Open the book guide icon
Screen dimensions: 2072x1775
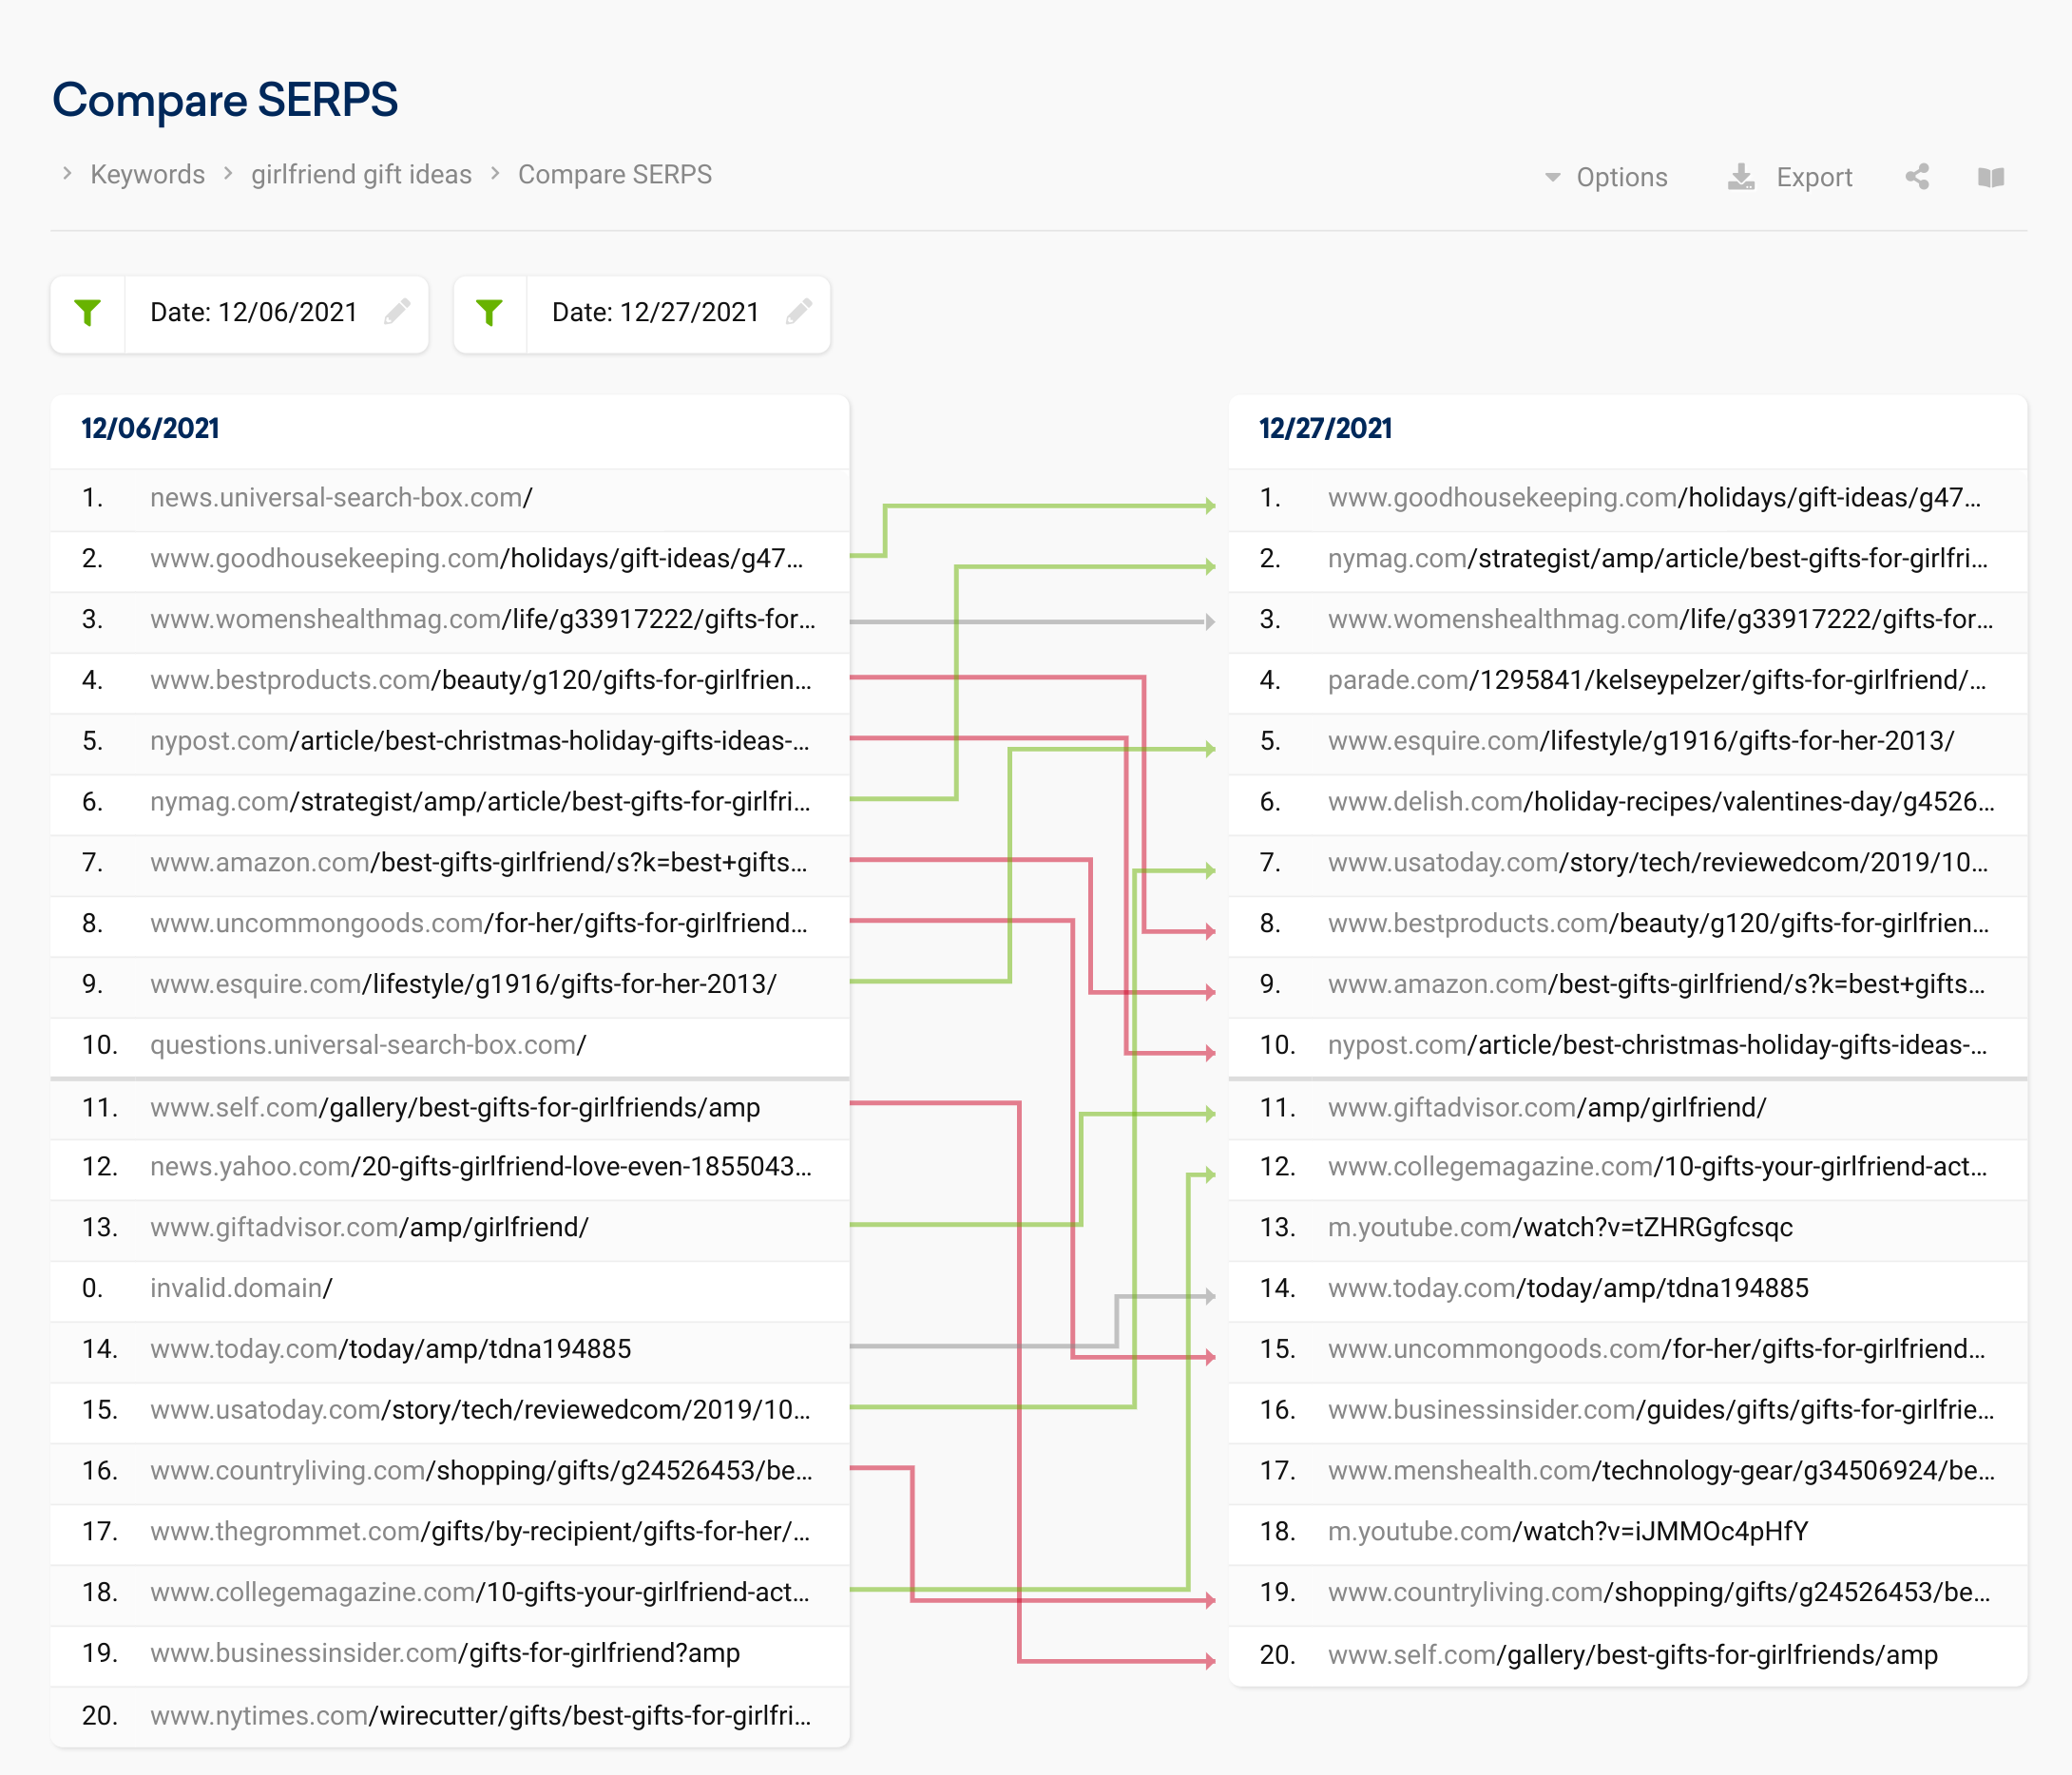[x=1991, y=177]
